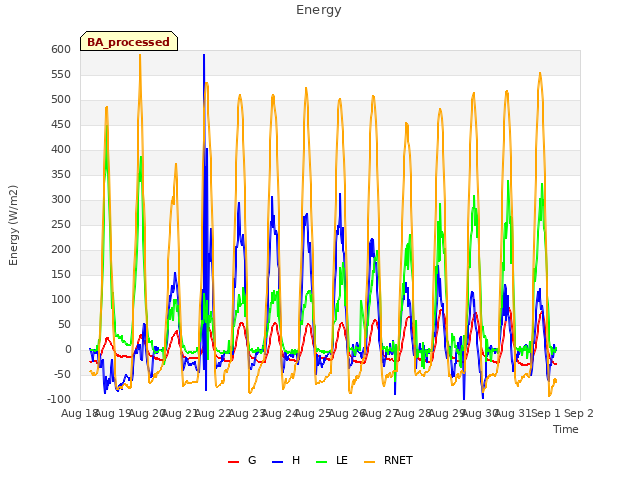Select the LE legend label
This screenshot has height=480, width=640.
click(x=342, y=460)
